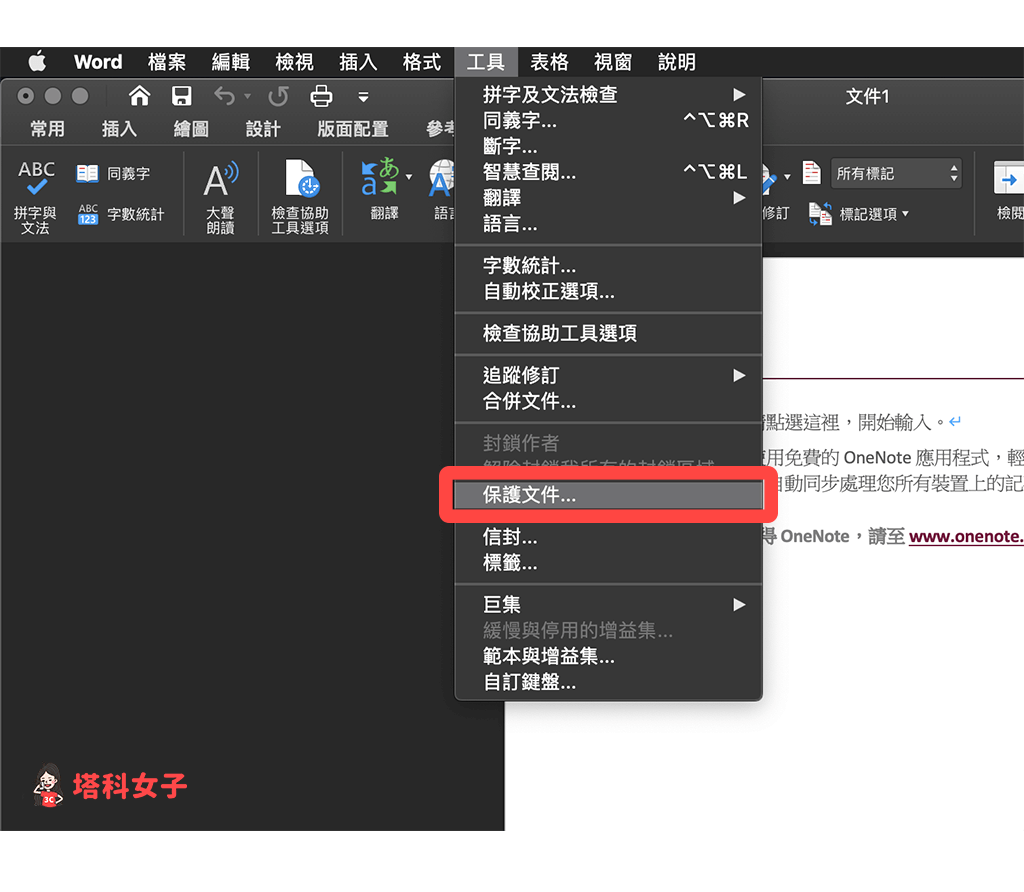Open 所有標記 markup combo box

tap(895, 174)
